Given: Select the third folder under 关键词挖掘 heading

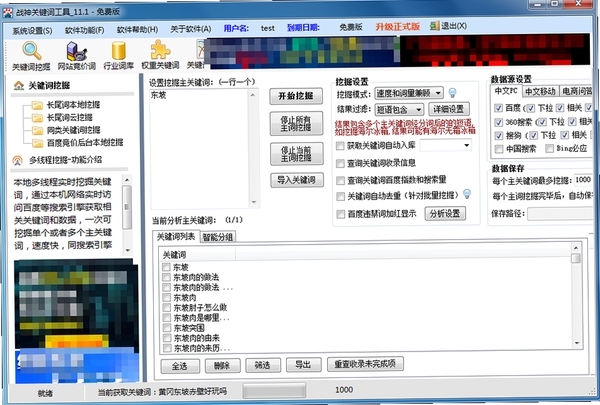Looking at the screenshot, I should (38, 130).
